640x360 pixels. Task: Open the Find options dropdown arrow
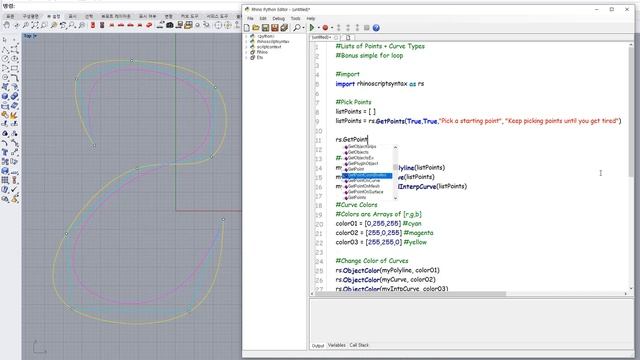click(304, 28)
